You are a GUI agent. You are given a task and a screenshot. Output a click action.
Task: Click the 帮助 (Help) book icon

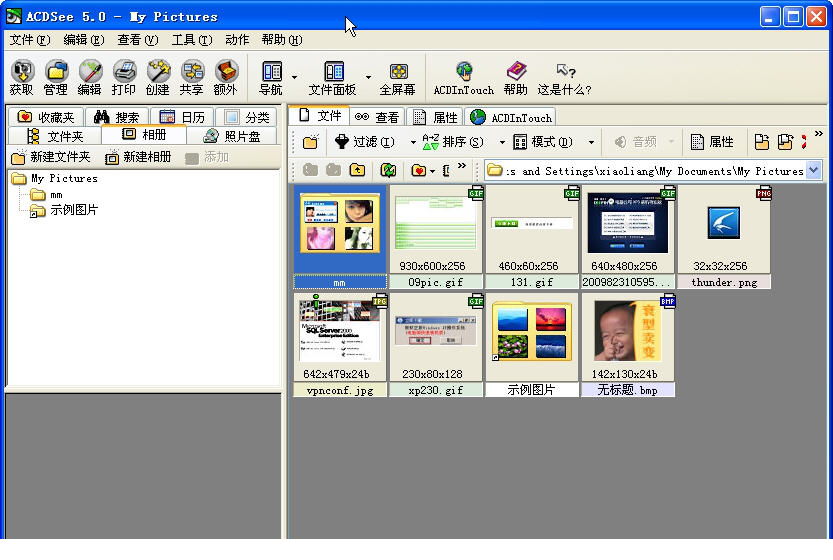(515, 76)
